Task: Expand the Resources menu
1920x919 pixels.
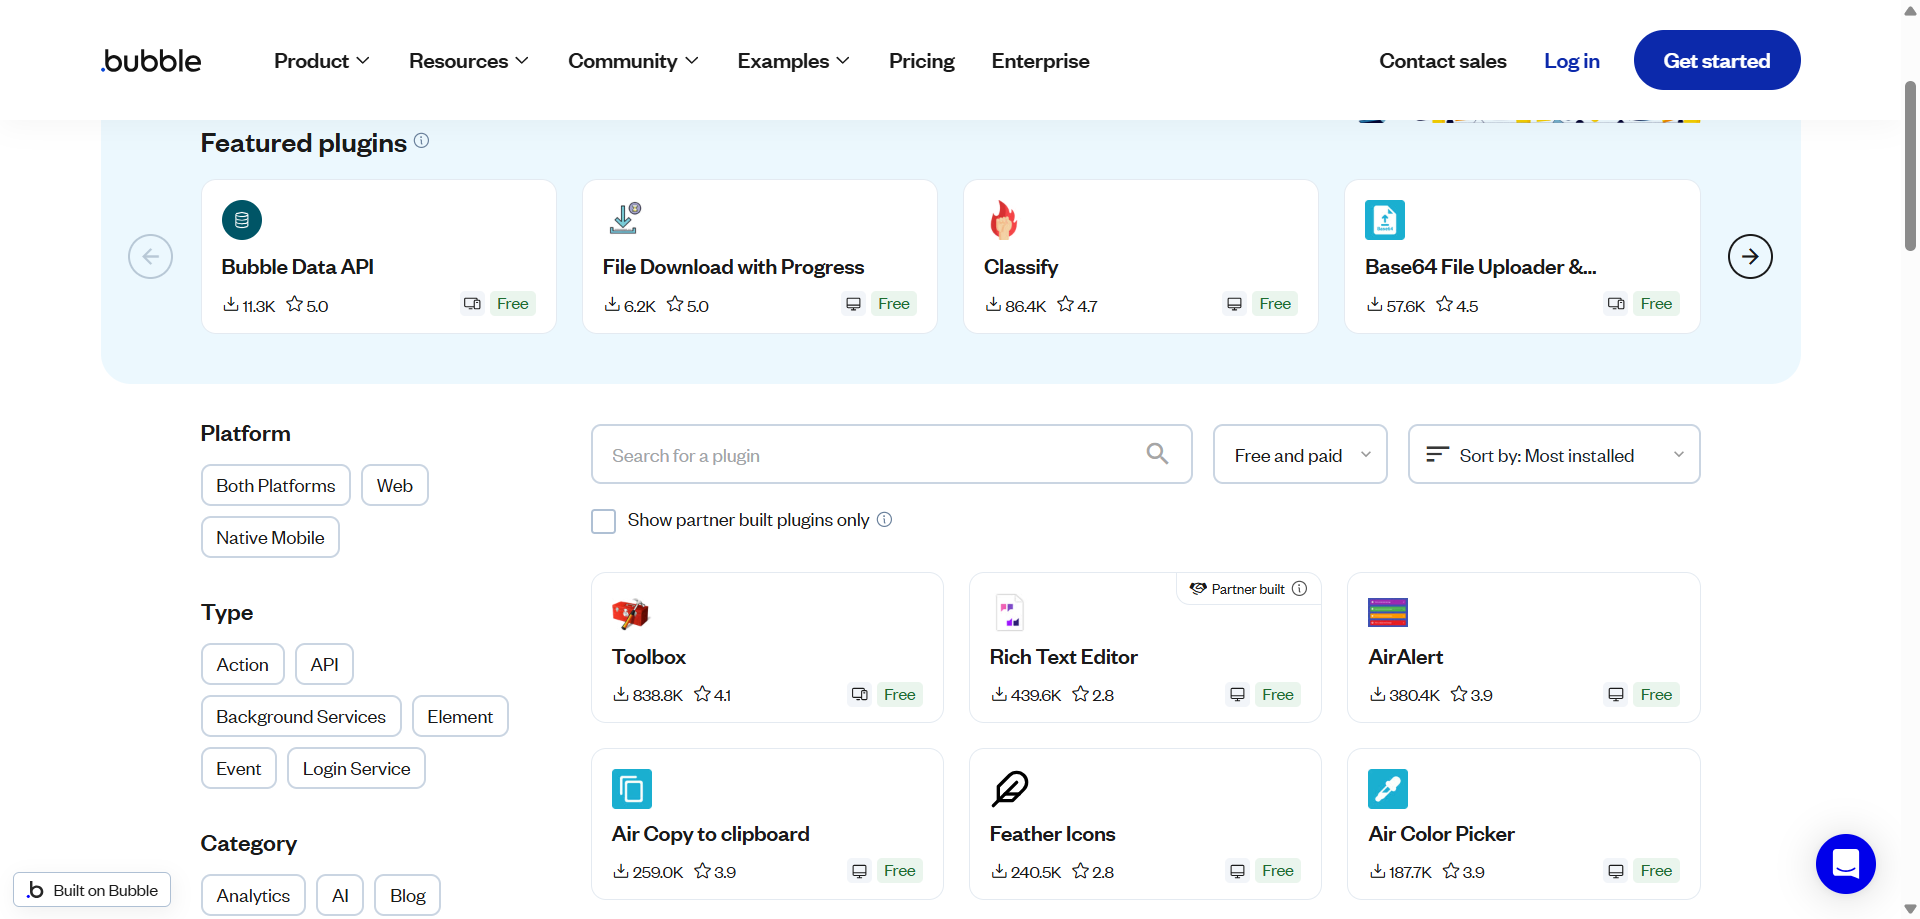Action: click(469, 61)
